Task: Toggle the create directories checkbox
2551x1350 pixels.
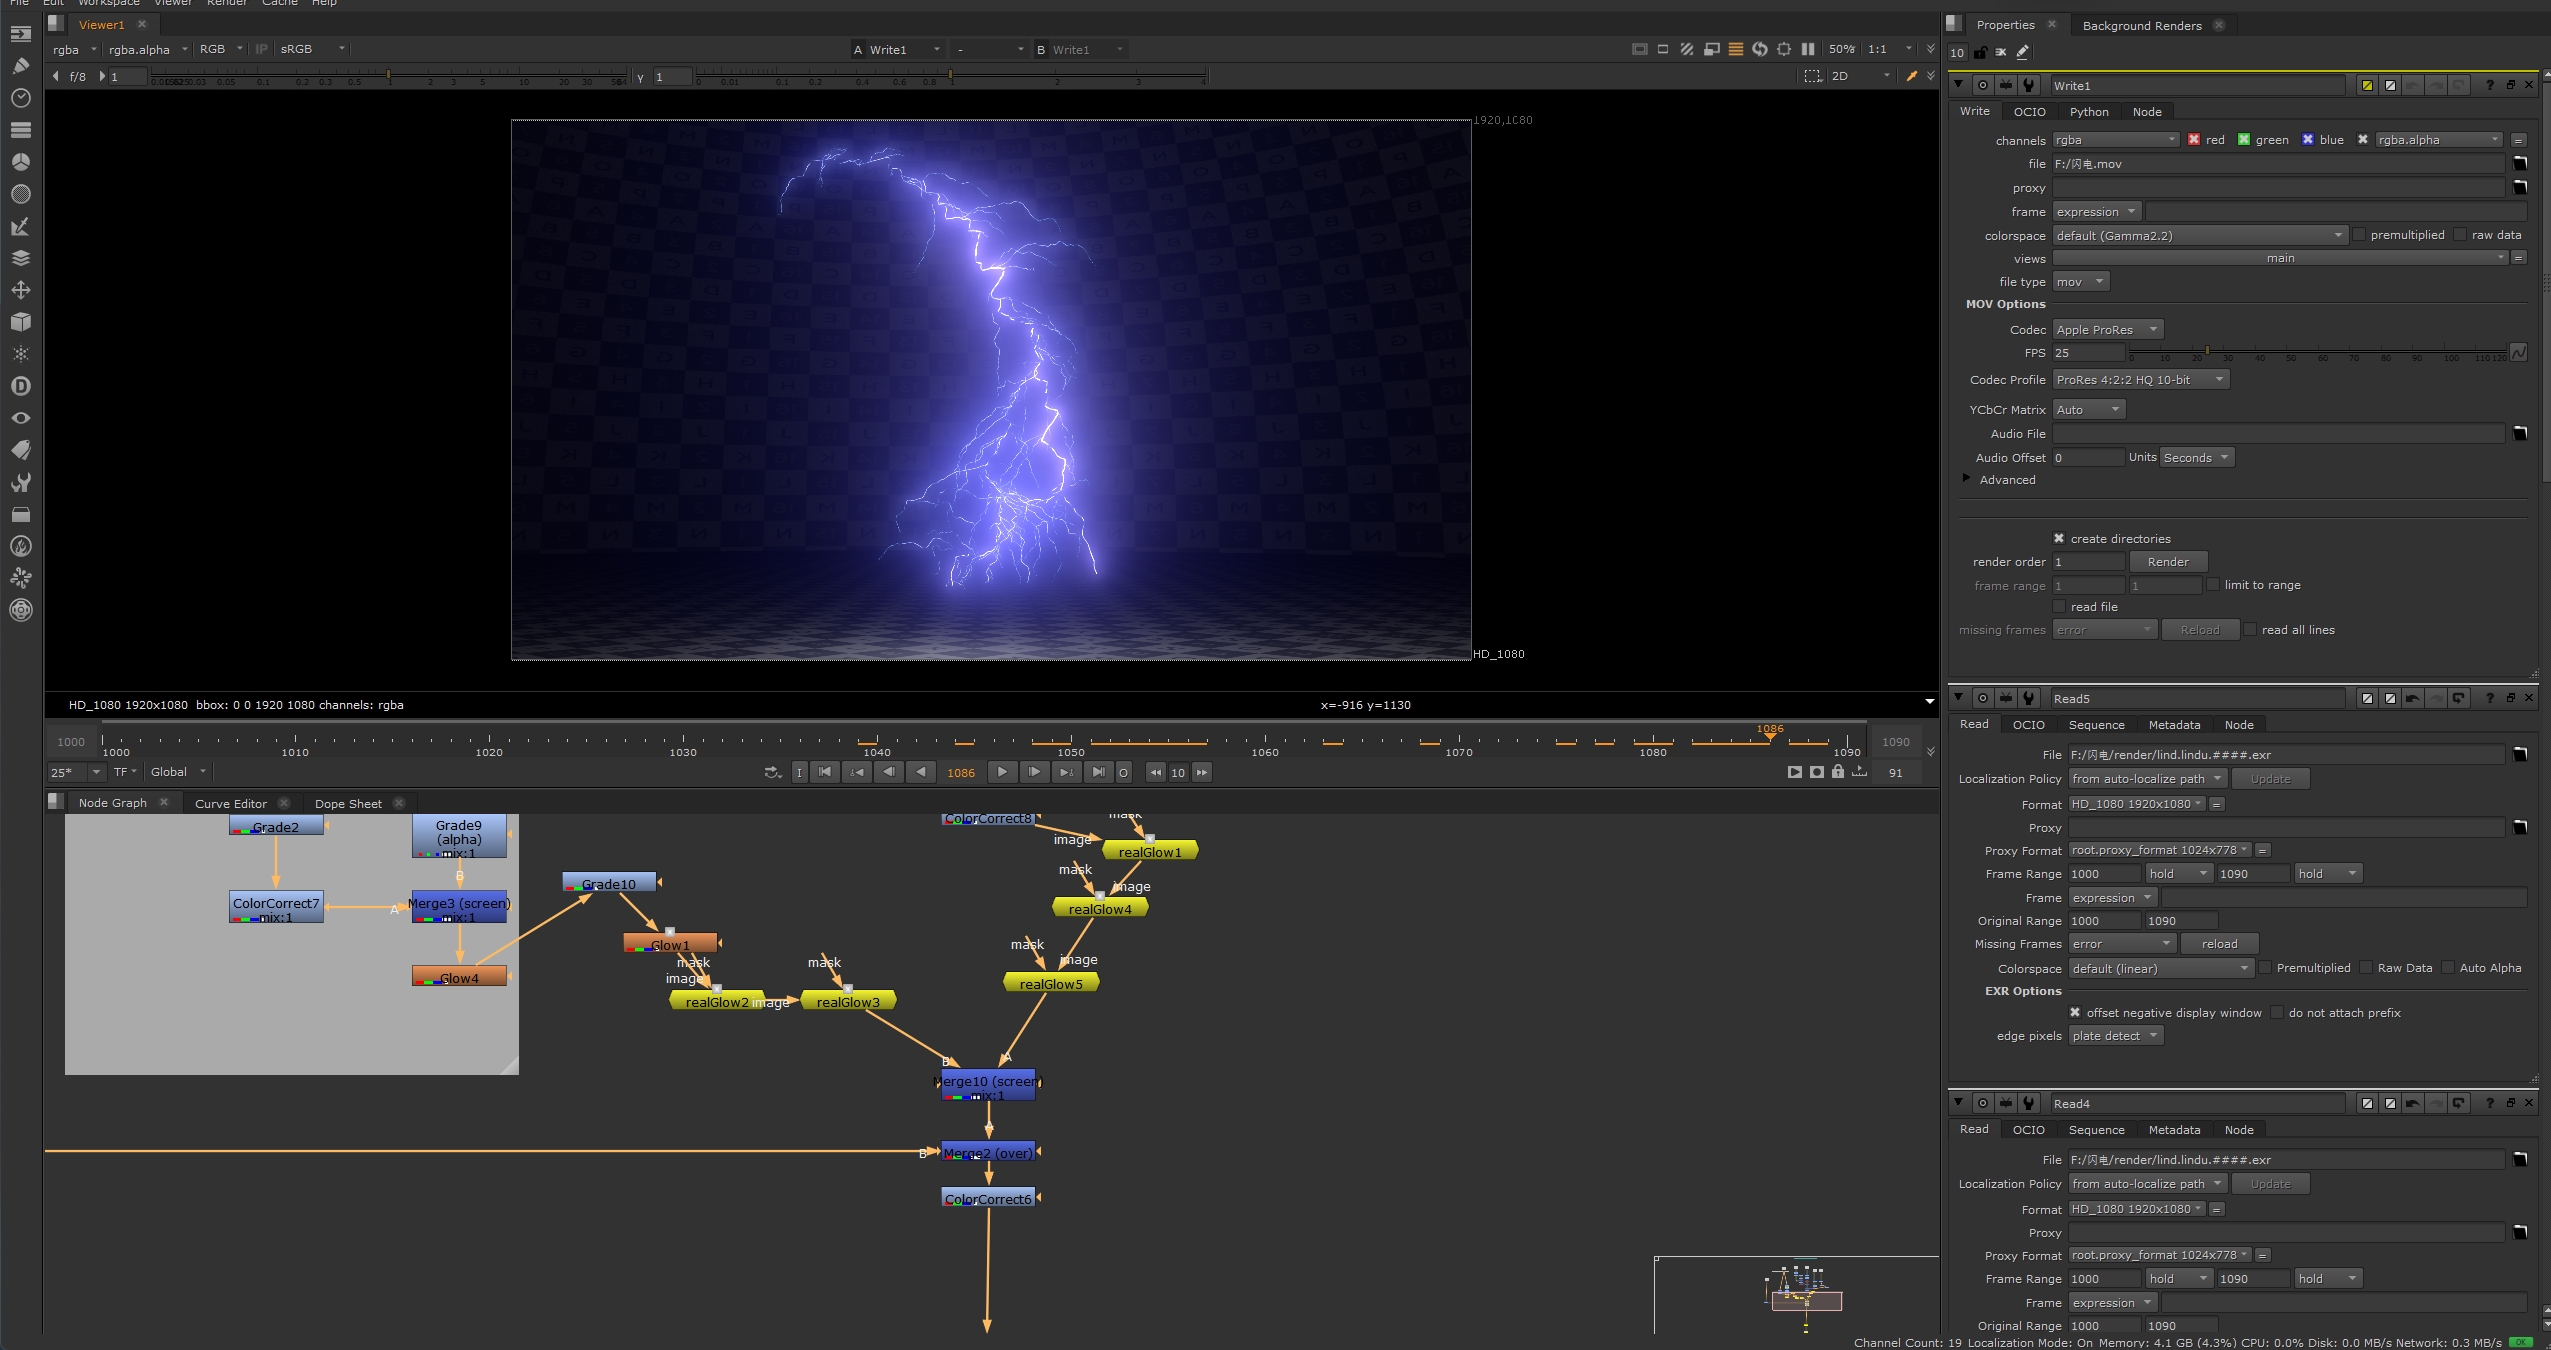Action: [x=2059, y=538]
